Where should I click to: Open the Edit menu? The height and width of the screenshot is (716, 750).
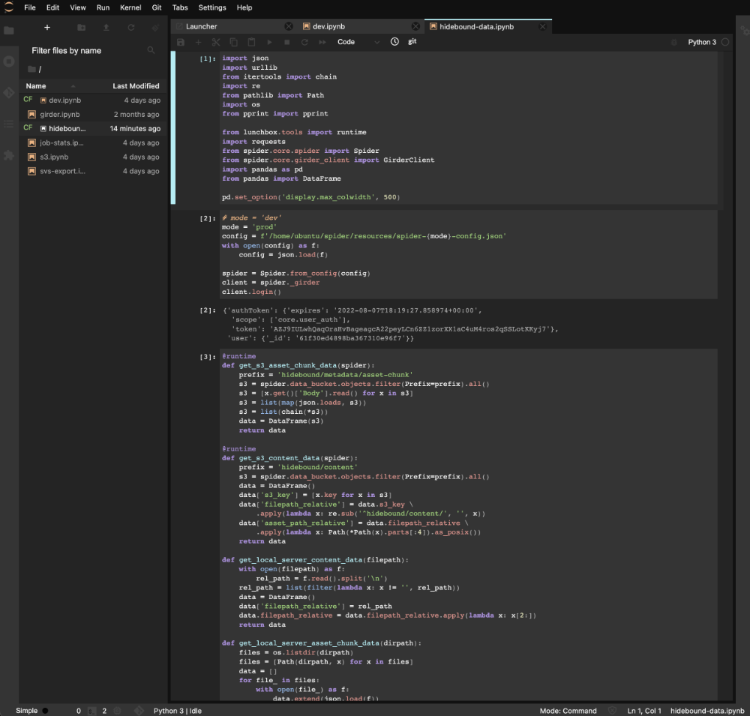pos(53,8)
